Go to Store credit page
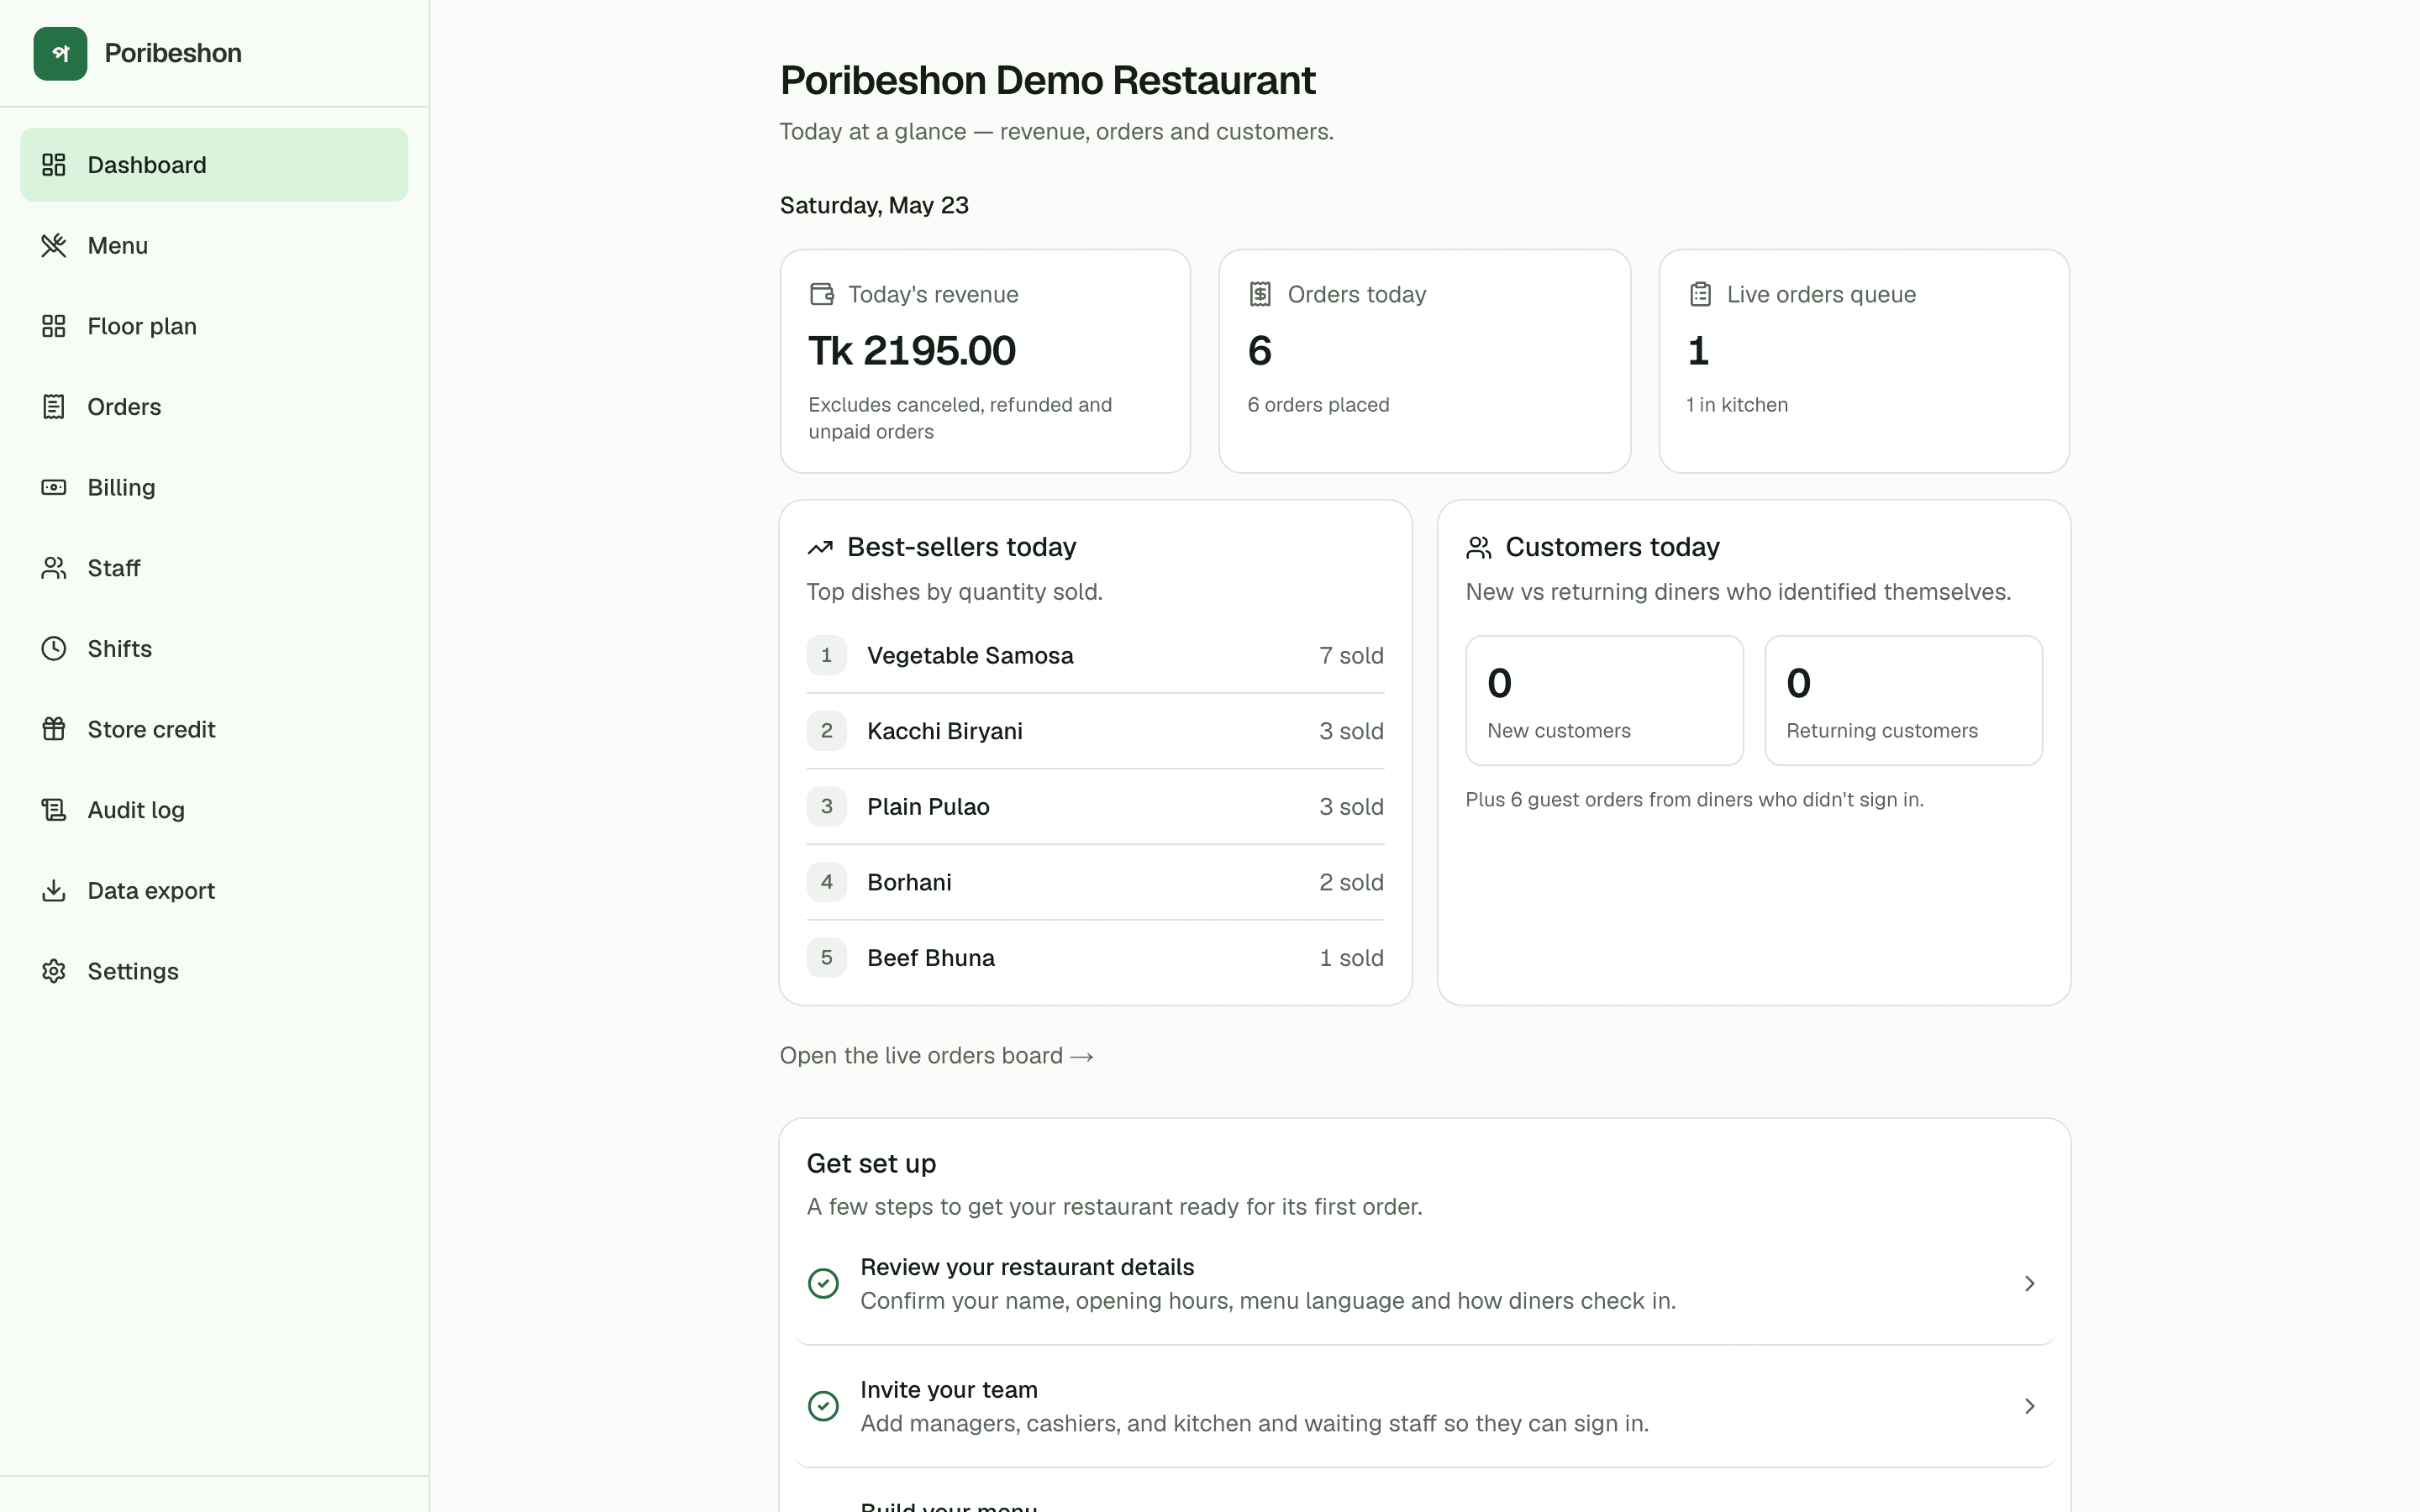 point(214,729)
